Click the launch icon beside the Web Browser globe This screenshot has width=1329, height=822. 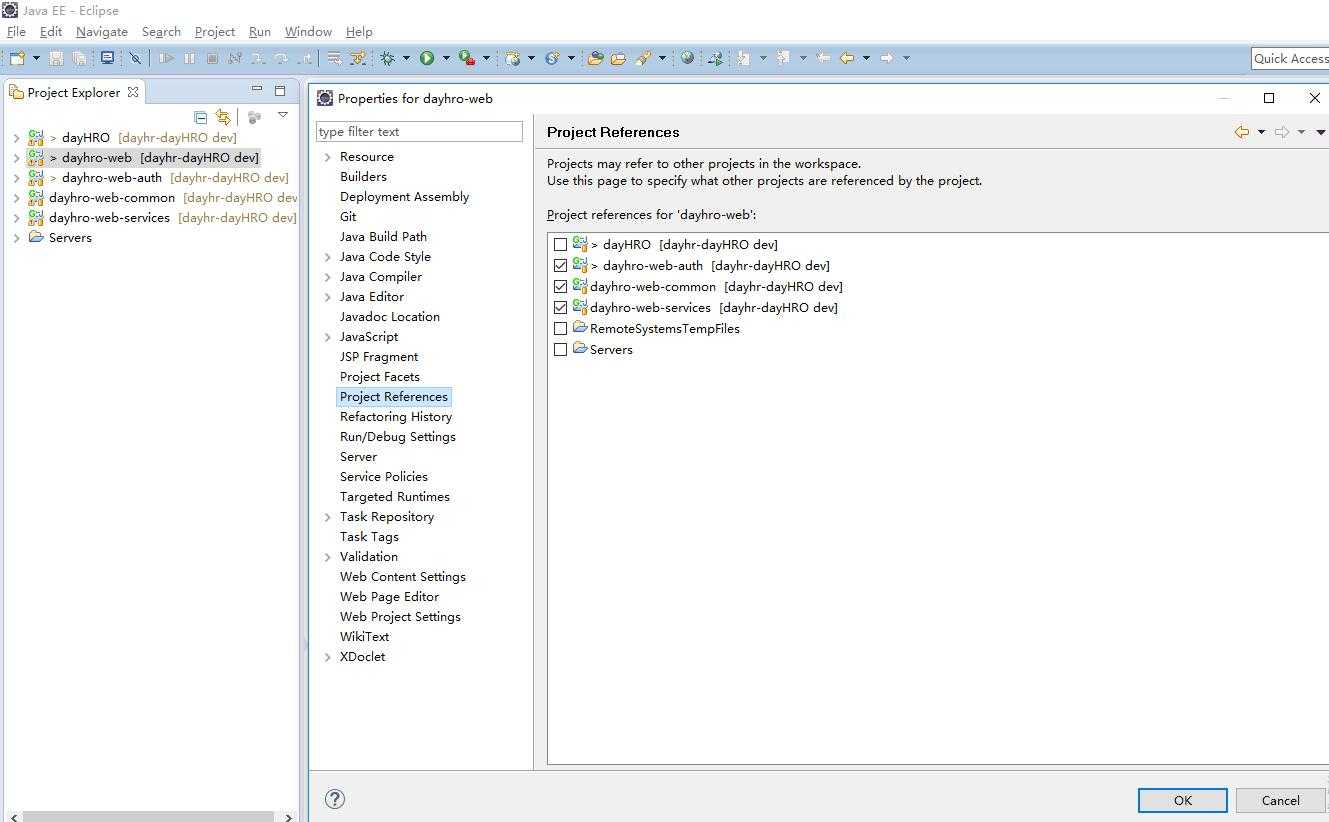[x=715, y=58]
